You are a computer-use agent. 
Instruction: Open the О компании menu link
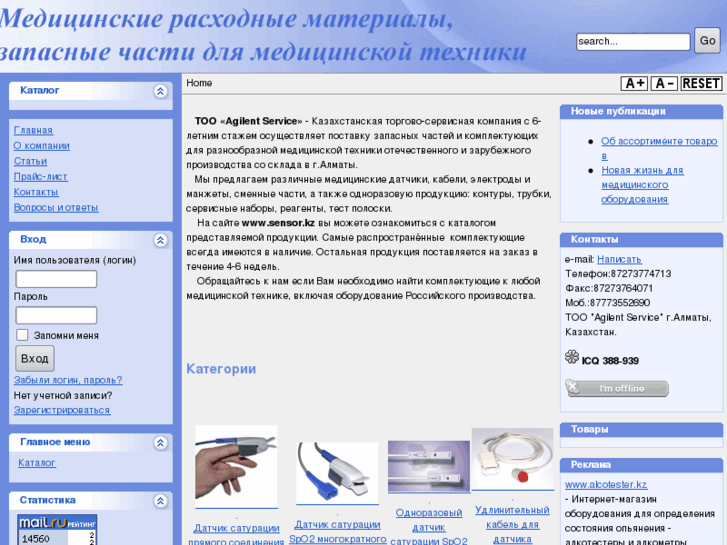42,146
